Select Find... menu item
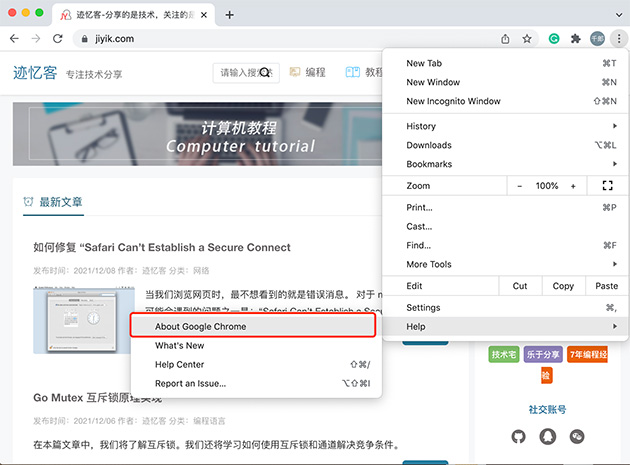 [x=505, y=245]
